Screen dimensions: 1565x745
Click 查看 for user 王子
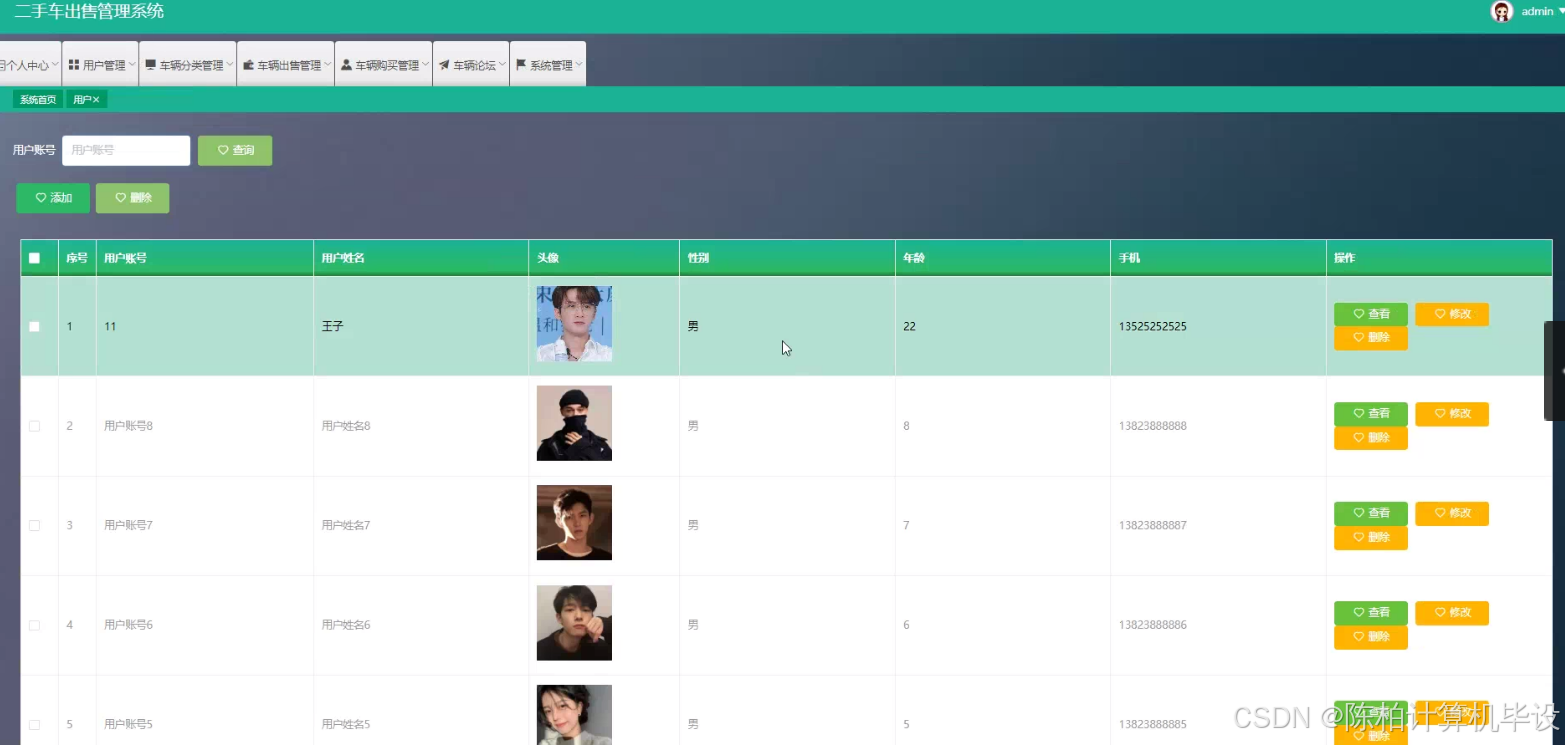[x=1371, y=314]
